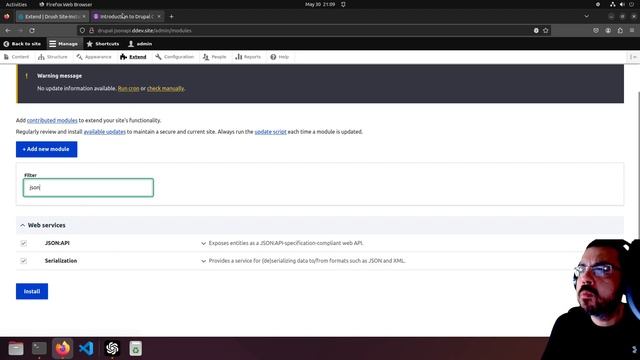Viewport: 640px width, 360px height.
Task: Close the Introduction to Drupal tab
Action: click(x=159, y=16)
